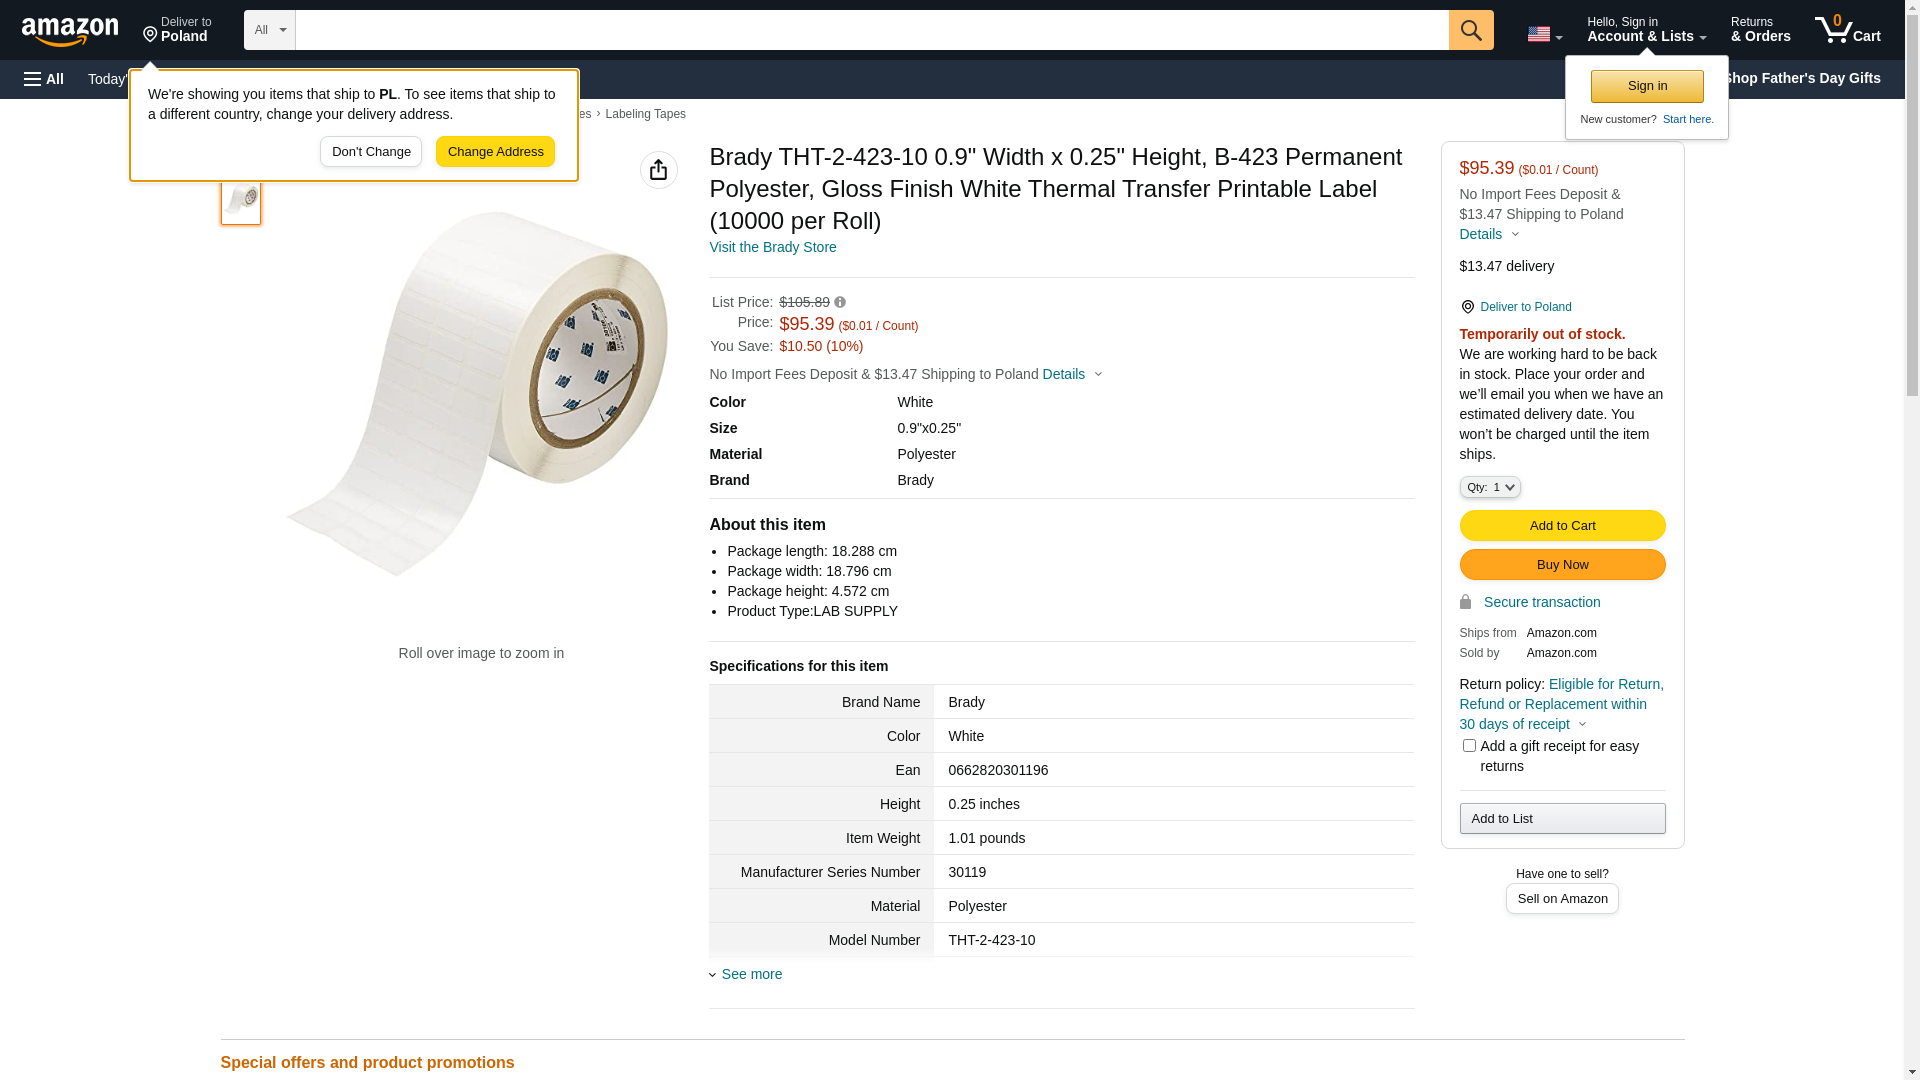Open the All hamburger menu

[x=44, y=79]
